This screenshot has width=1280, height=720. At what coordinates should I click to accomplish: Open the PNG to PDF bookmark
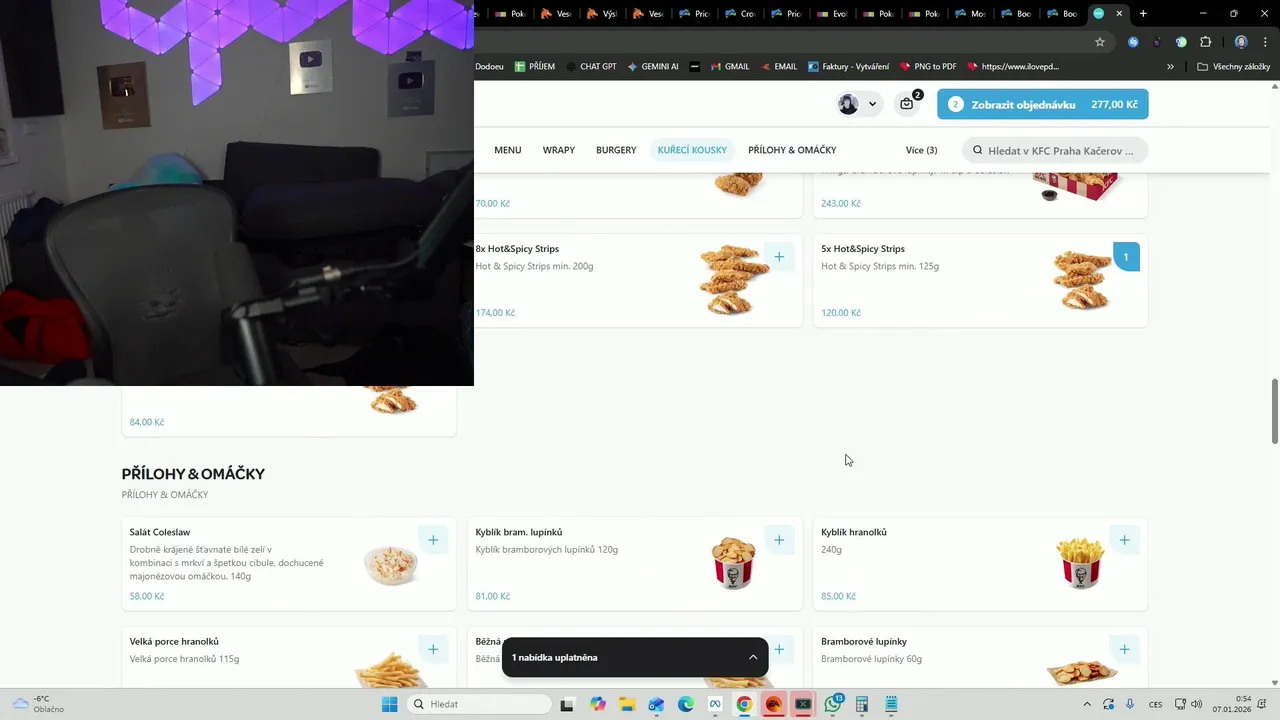[928, 66]
